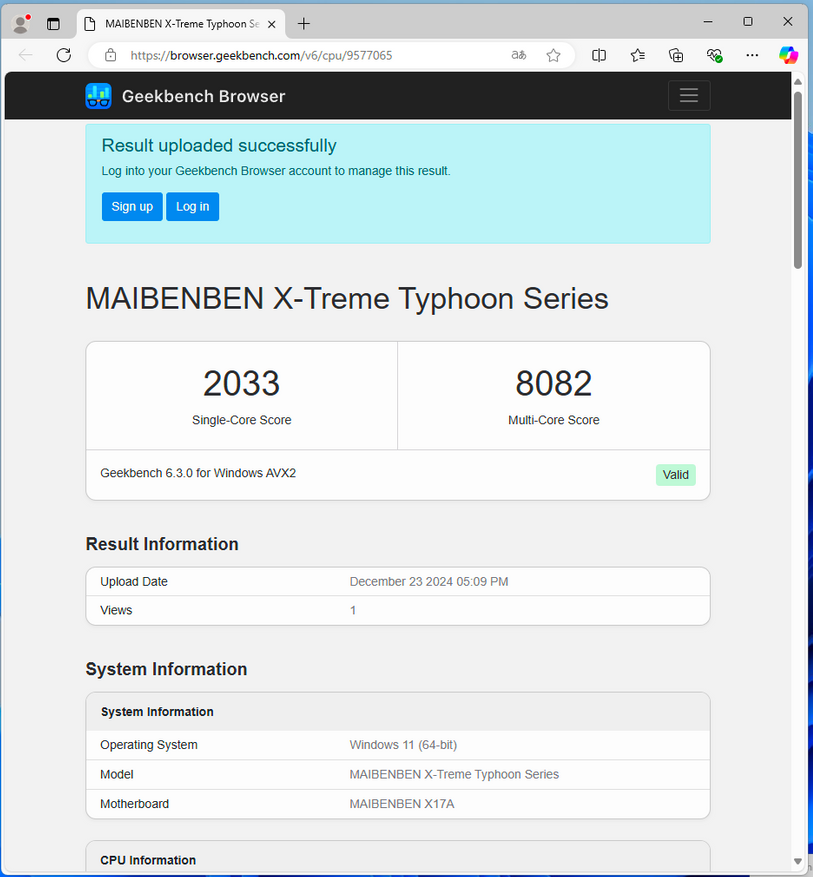Open the tab actions menu icon
This screenshot has height=877, width=813.
(x=53, y=24)
